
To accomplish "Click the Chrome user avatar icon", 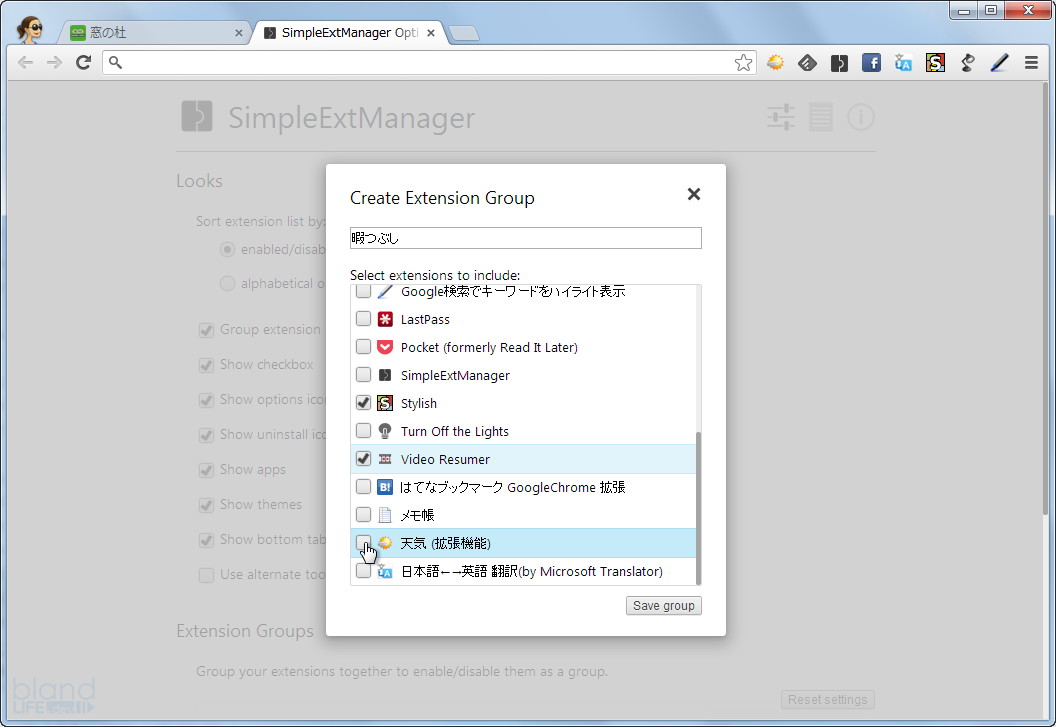I will click(30, 30).
